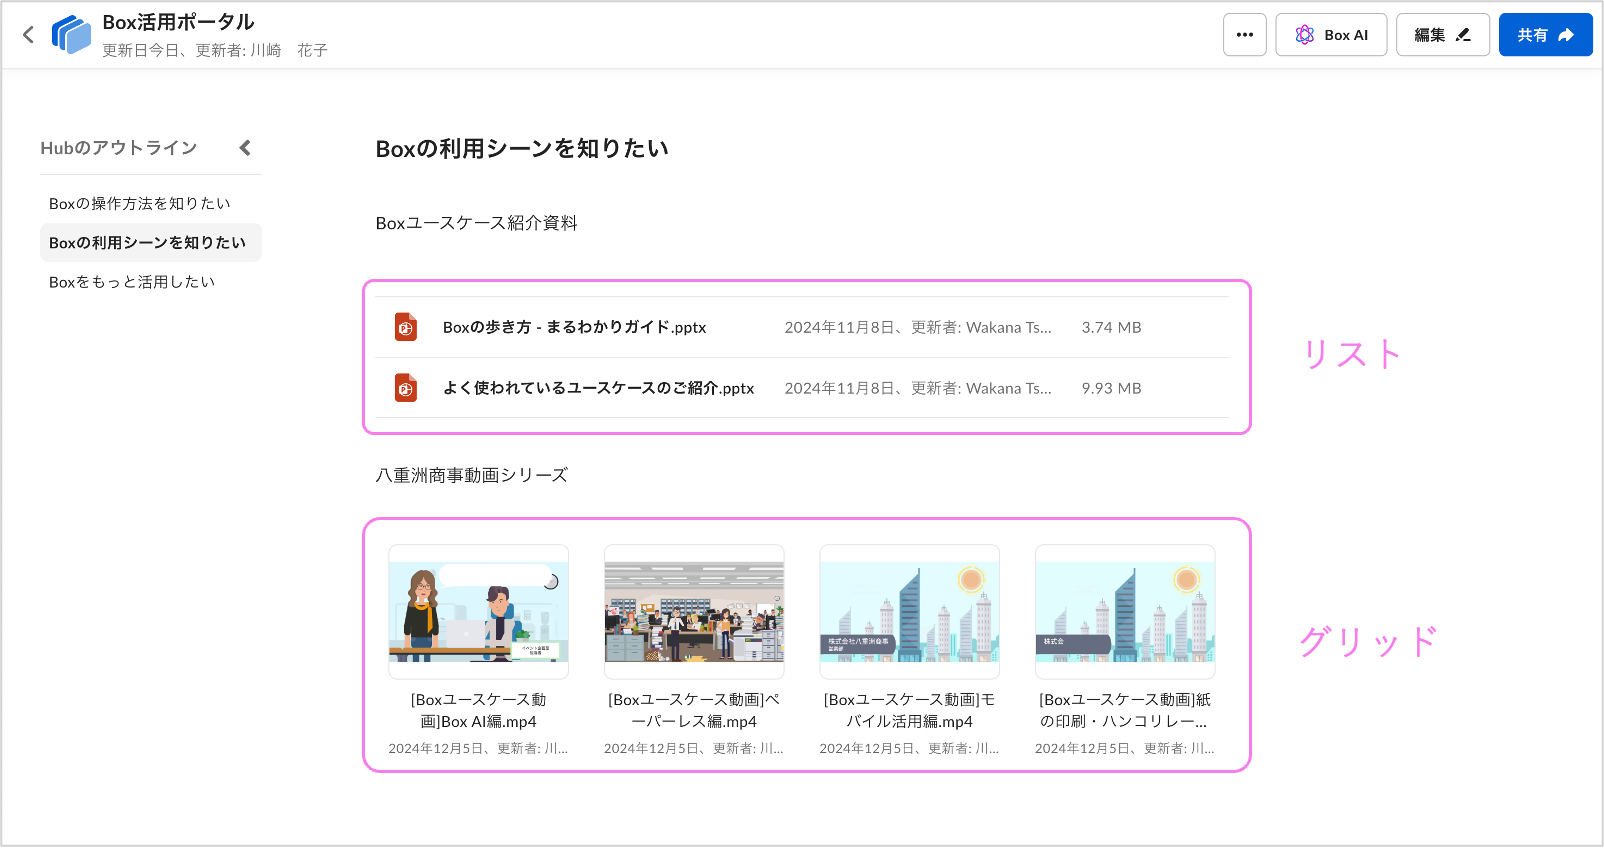This screenshot has width=1604, height=848.
Task: Click the Box活用ポータル hub title
Action: [178, 22]
